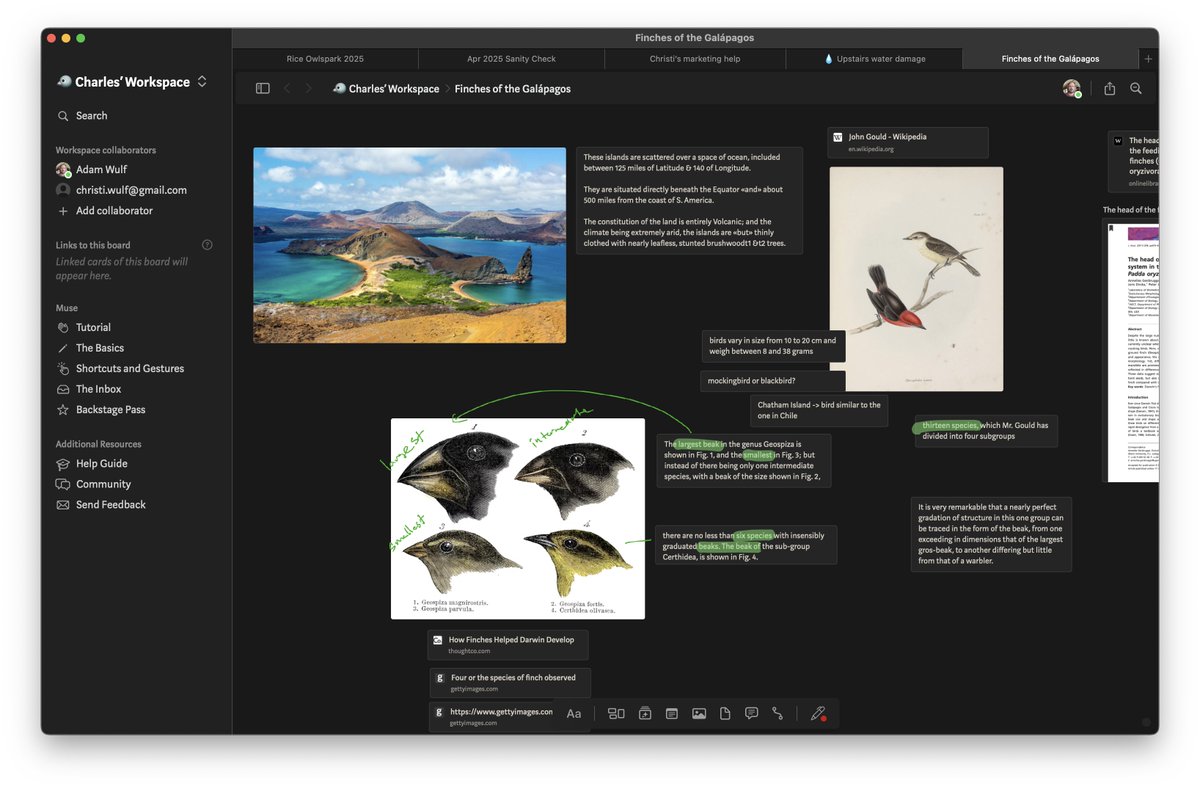This screenshot has width=1200, height=789.
Task: Click the collaborator avatar in the header
Action: 1071,88
